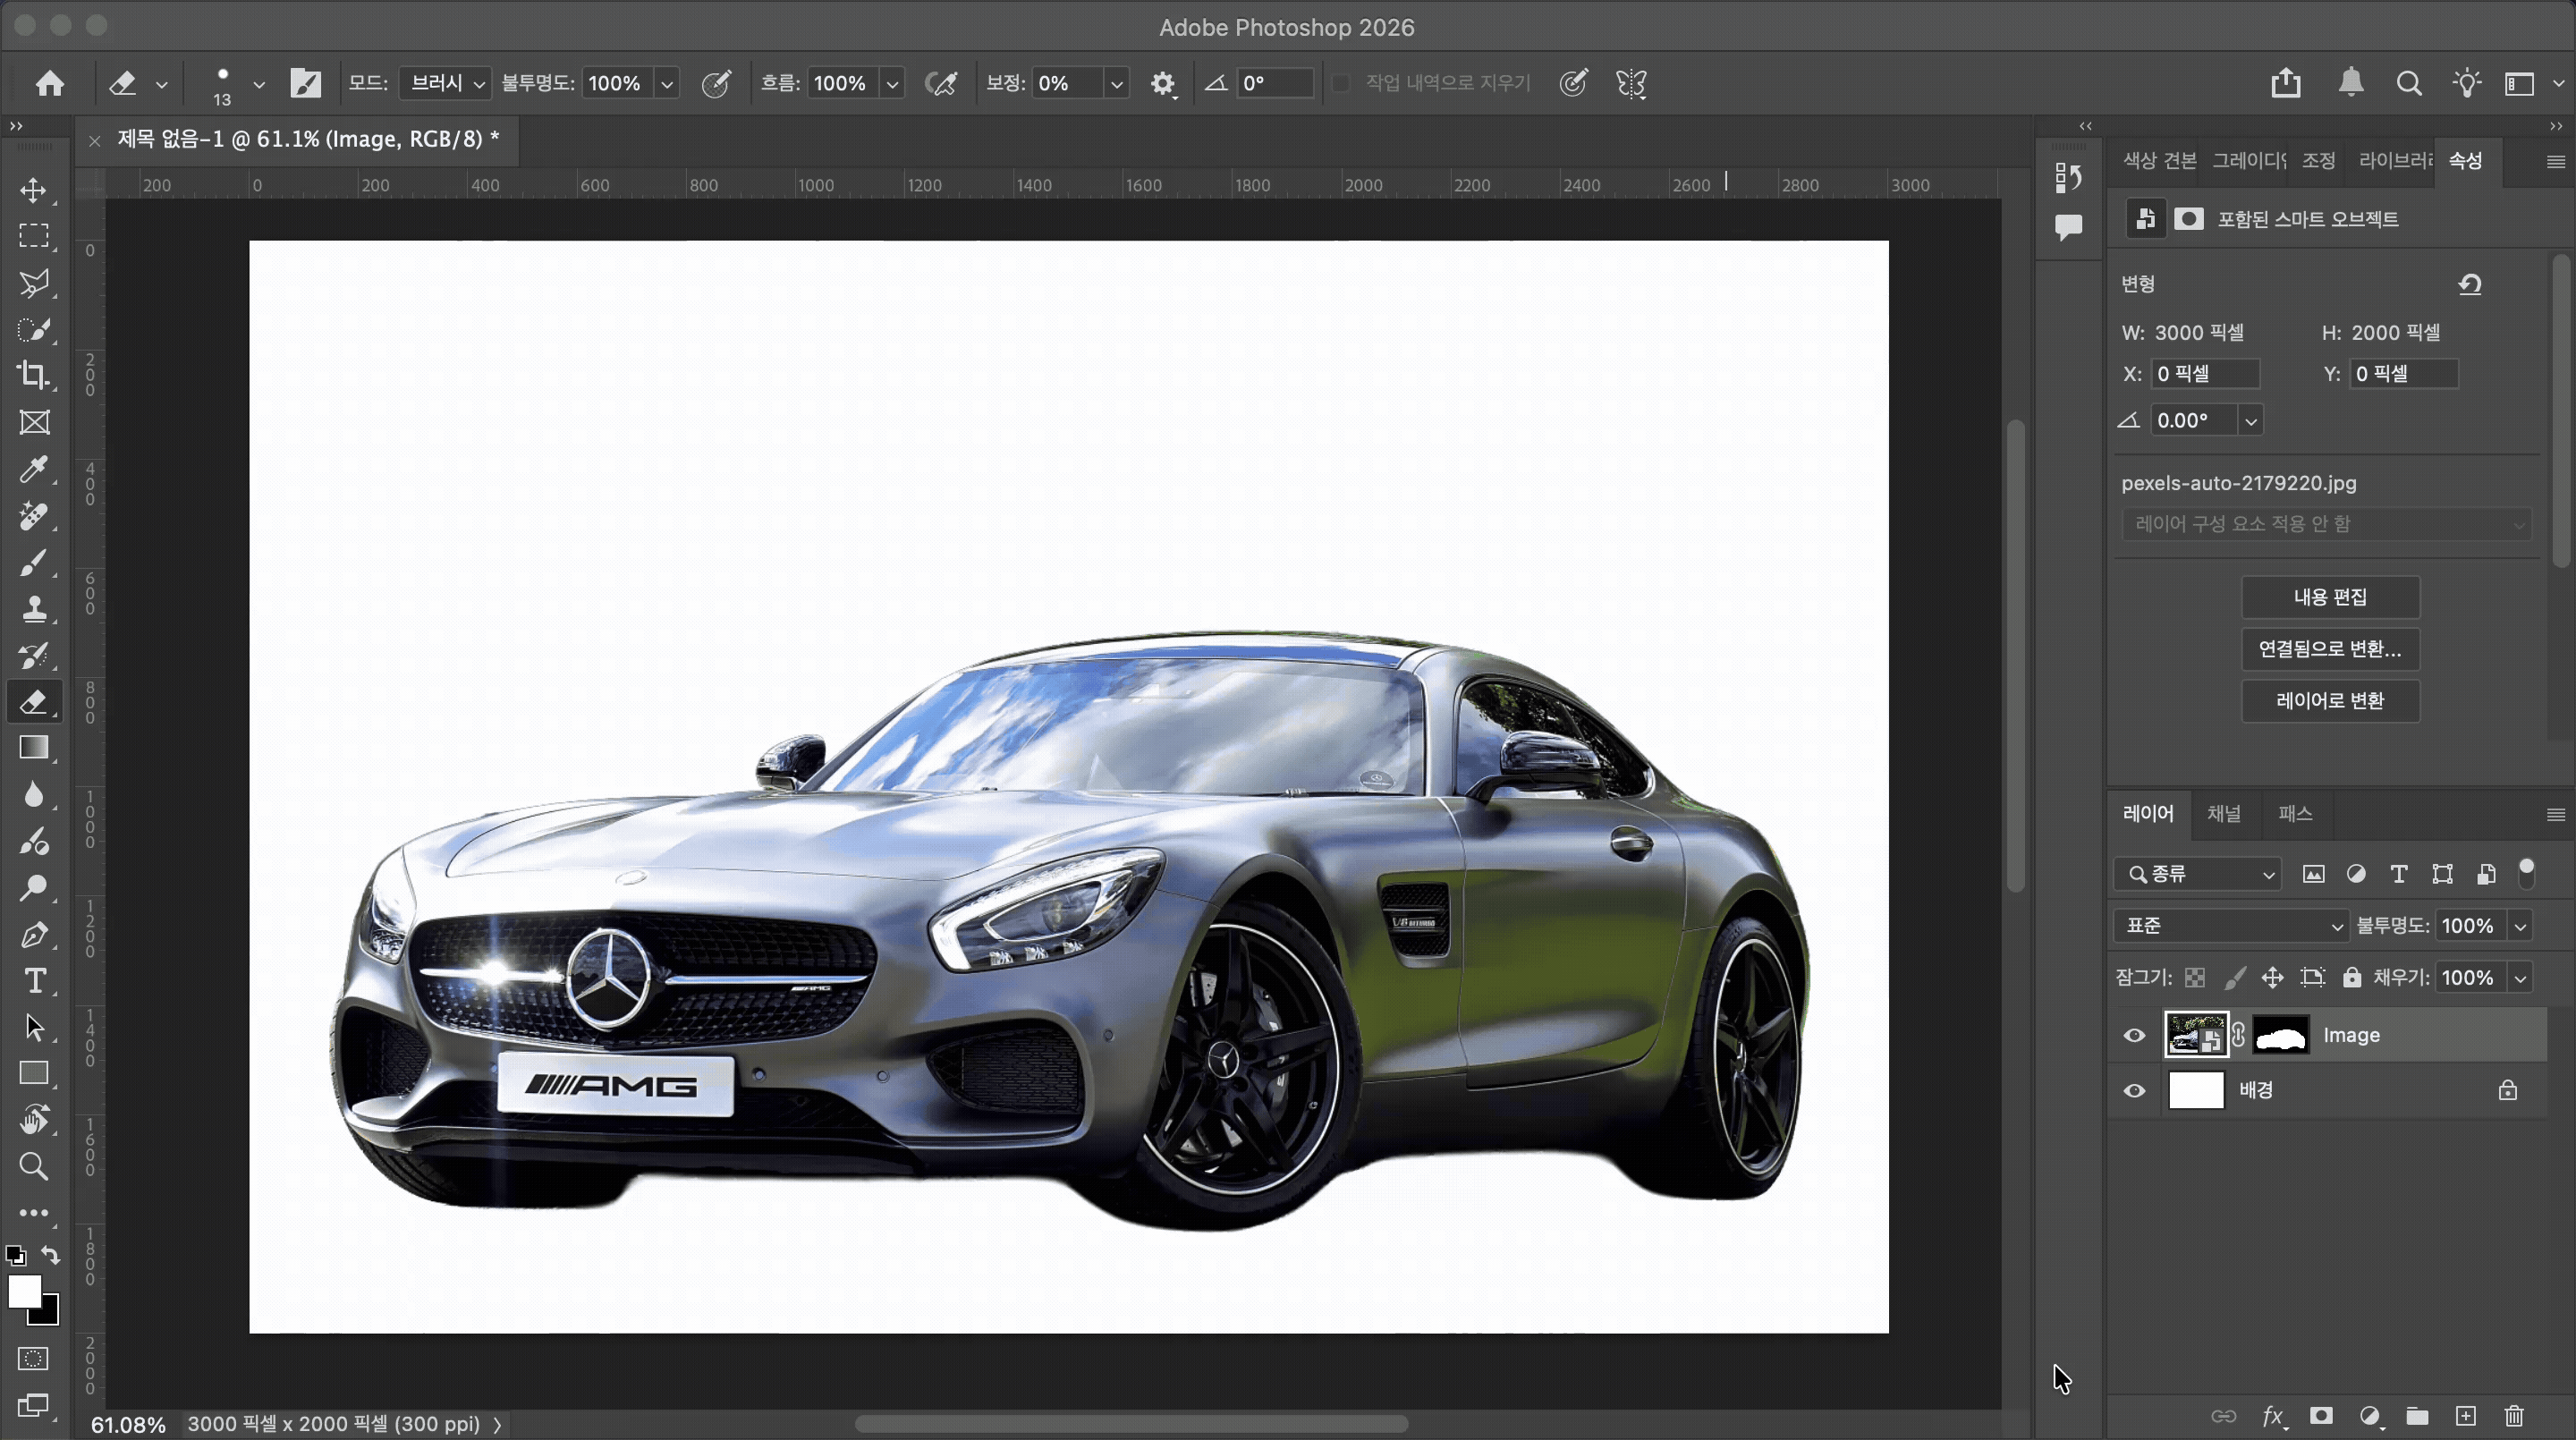Select the Spot Healing Brush tool
The width and height of the screenshot is (2576, 1440).
click(x=34, y=516)
